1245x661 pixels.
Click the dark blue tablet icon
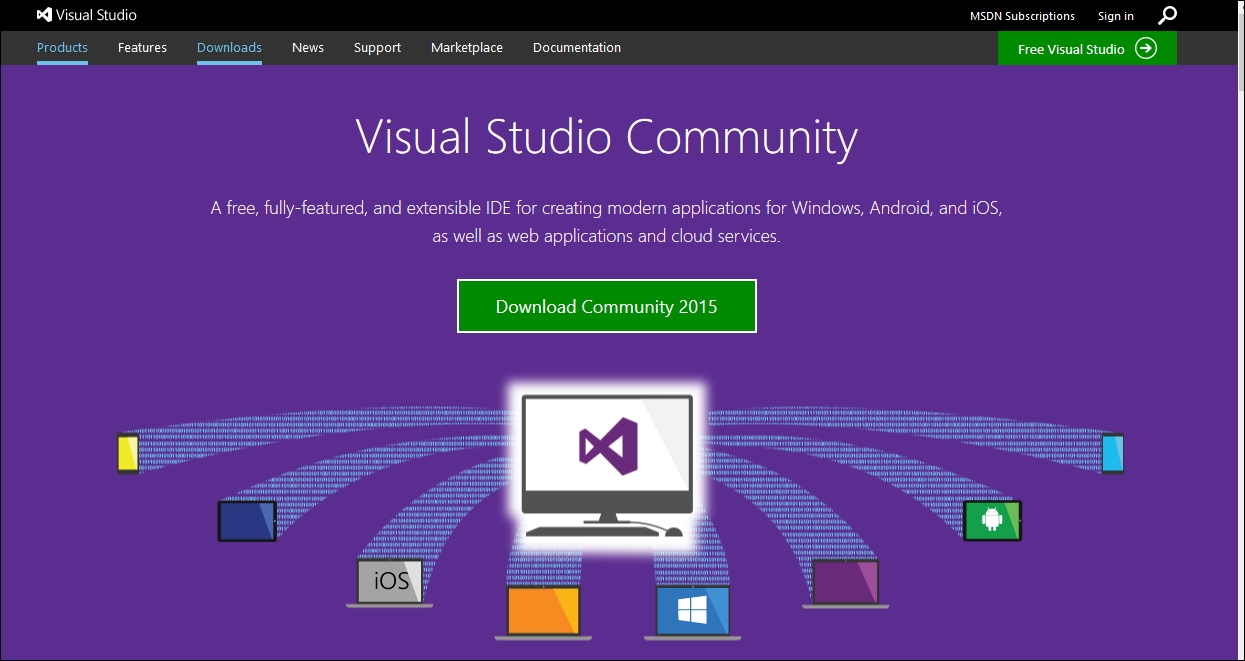coord(247,521)
